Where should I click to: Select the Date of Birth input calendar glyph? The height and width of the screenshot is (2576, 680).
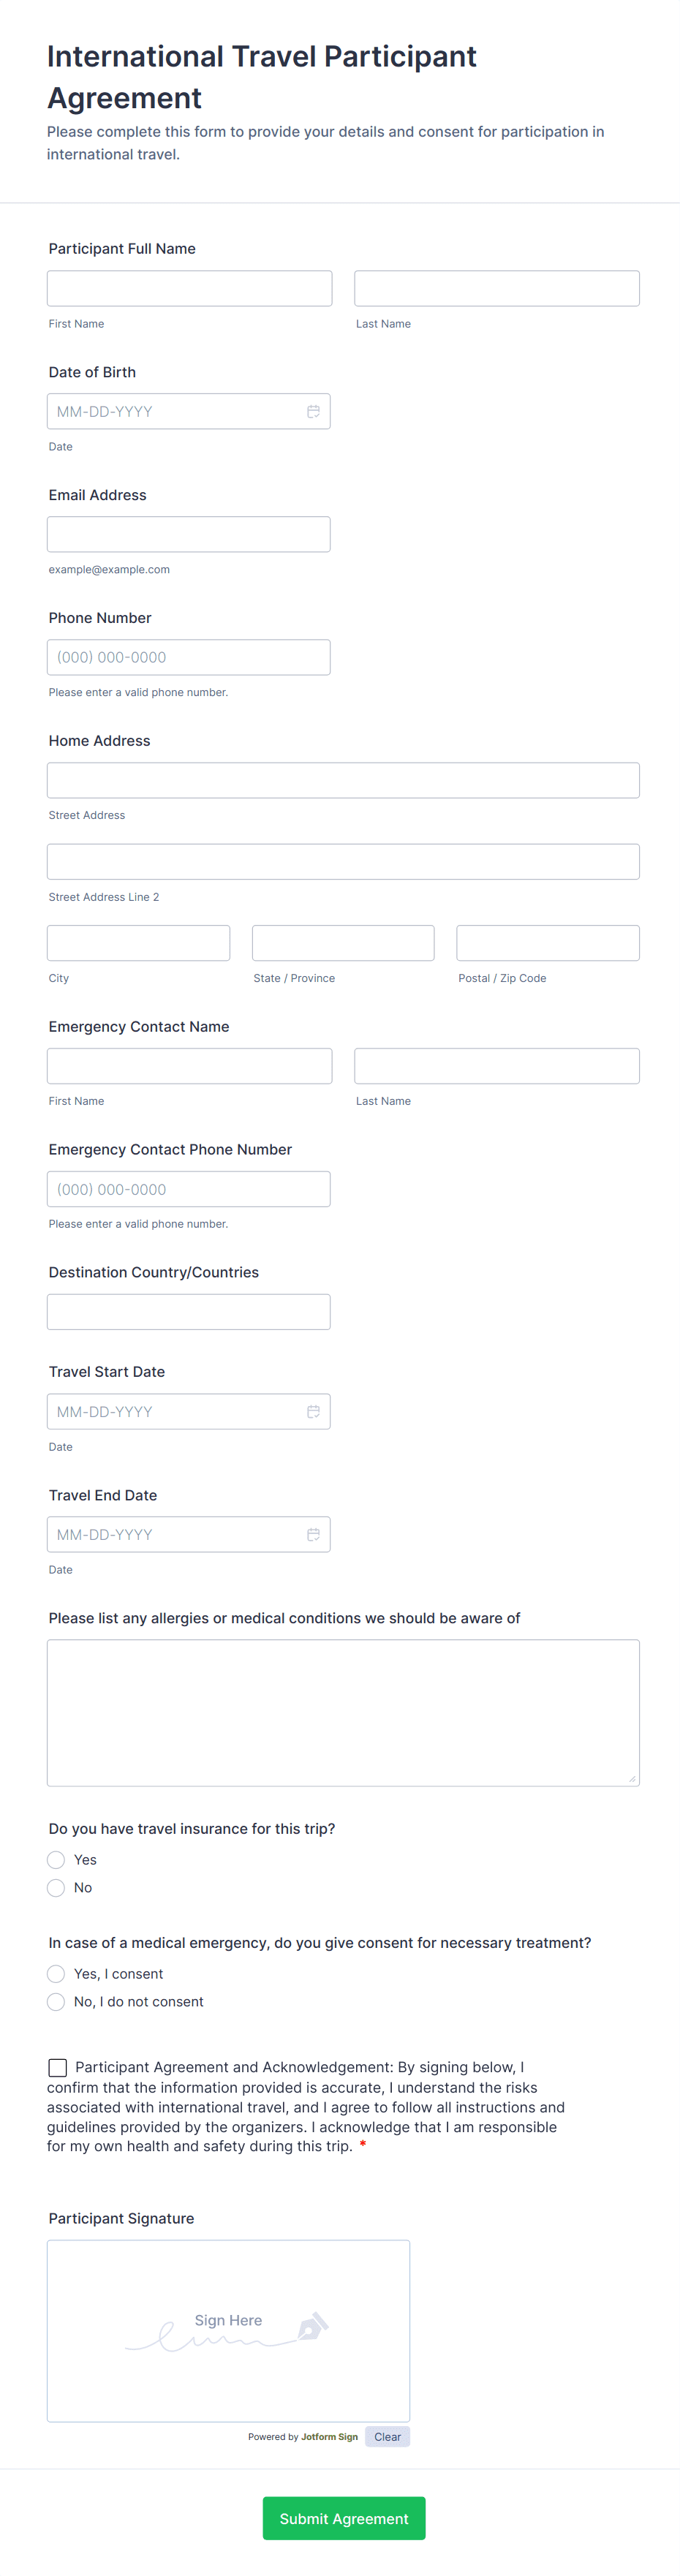click(313, 410)
